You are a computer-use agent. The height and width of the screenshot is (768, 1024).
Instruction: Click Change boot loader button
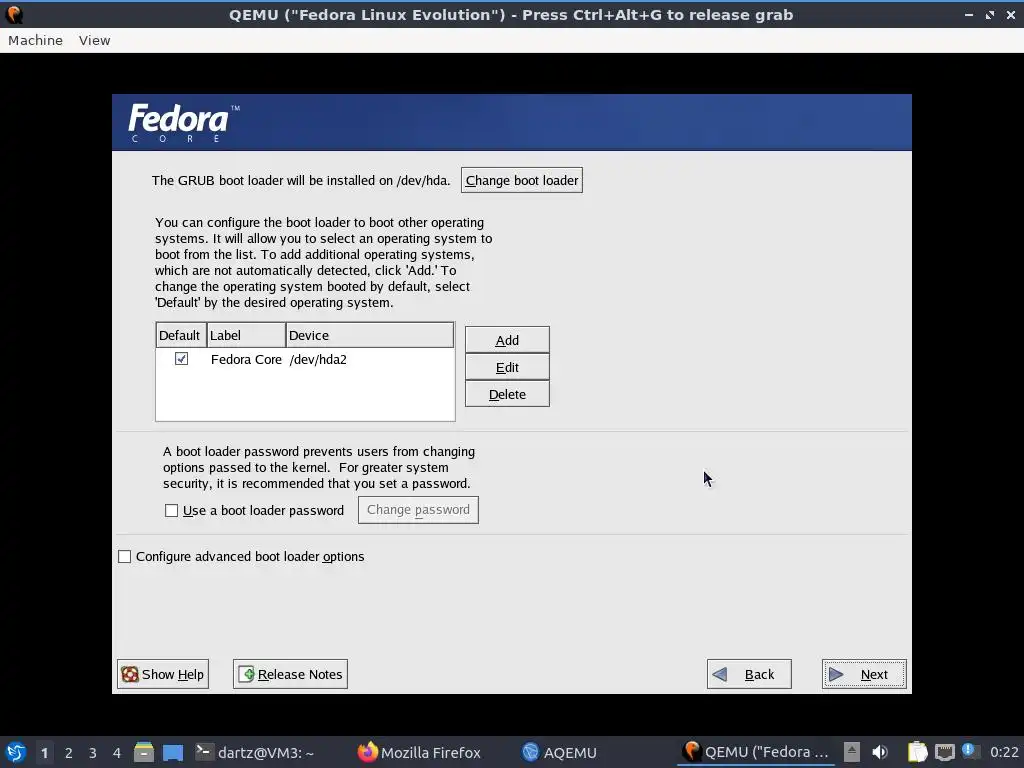click(521, 180)
